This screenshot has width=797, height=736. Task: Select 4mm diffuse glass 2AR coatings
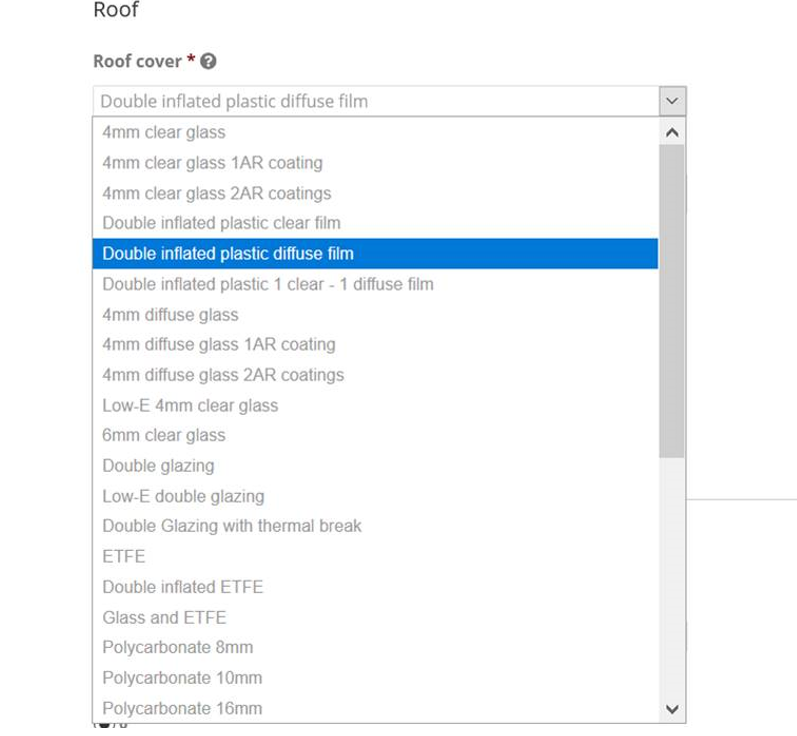pos(375,375)
